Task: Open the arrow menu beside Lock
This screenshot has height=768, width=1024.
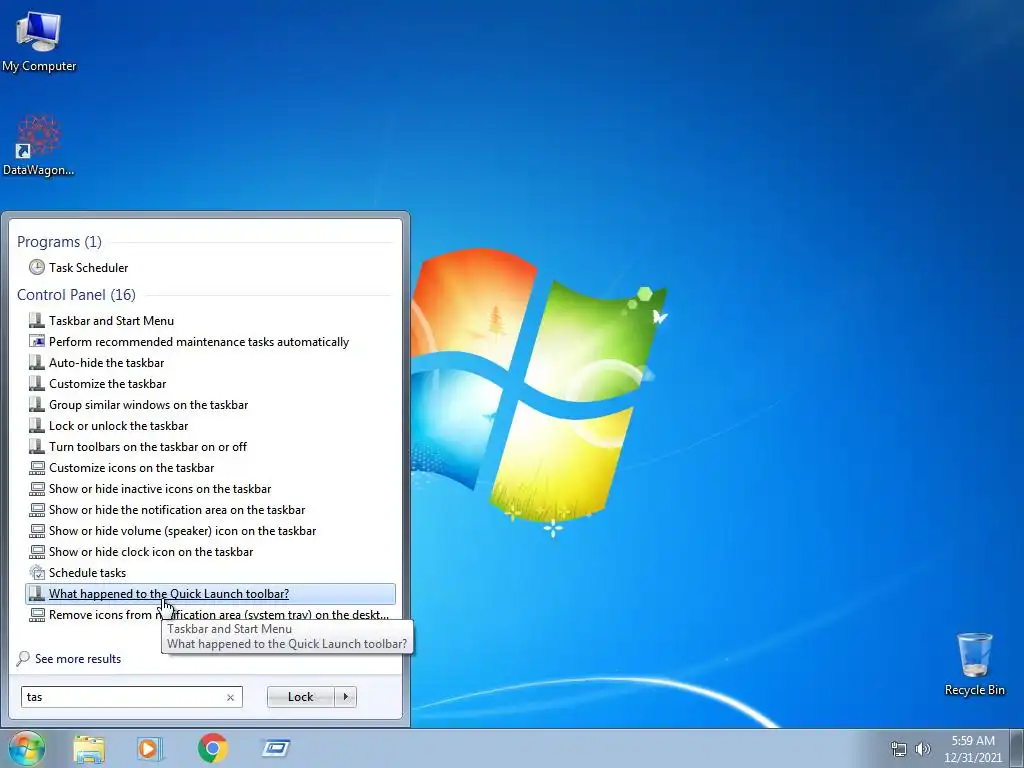Action: tap(345, 697)
